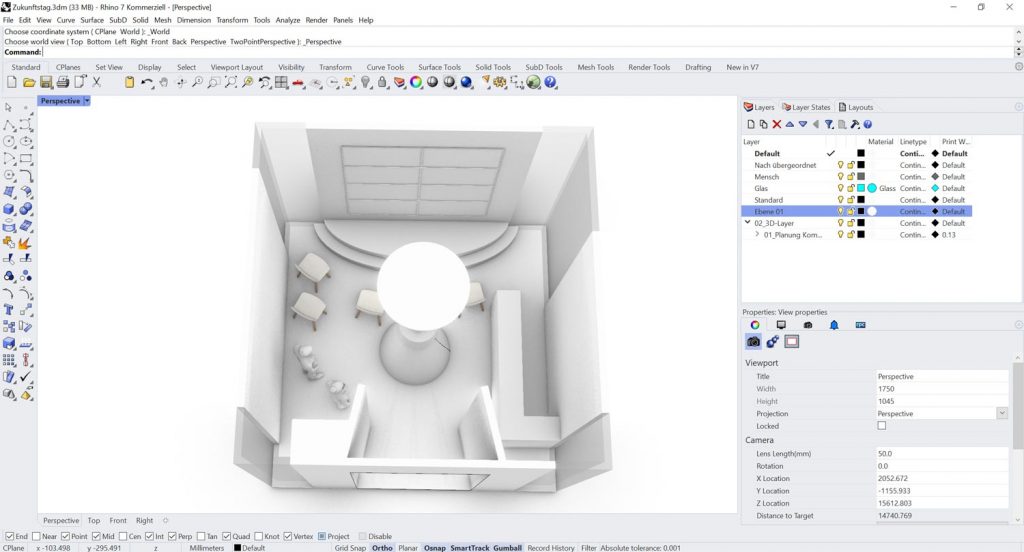Switch to the Layer States tab
Viewport: 1024px width, 552px height.
tap(806, 107)
